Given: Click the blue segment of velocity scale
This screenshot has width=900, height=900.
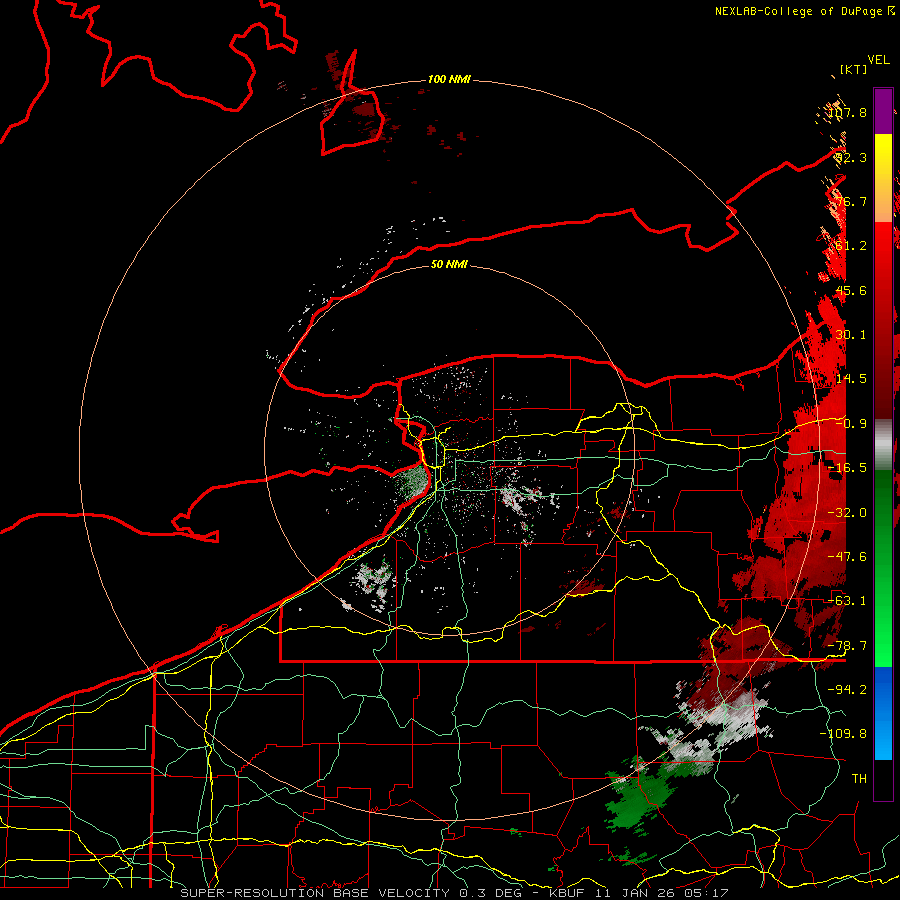Looking at the screenshot, I should tap(883, 713).
